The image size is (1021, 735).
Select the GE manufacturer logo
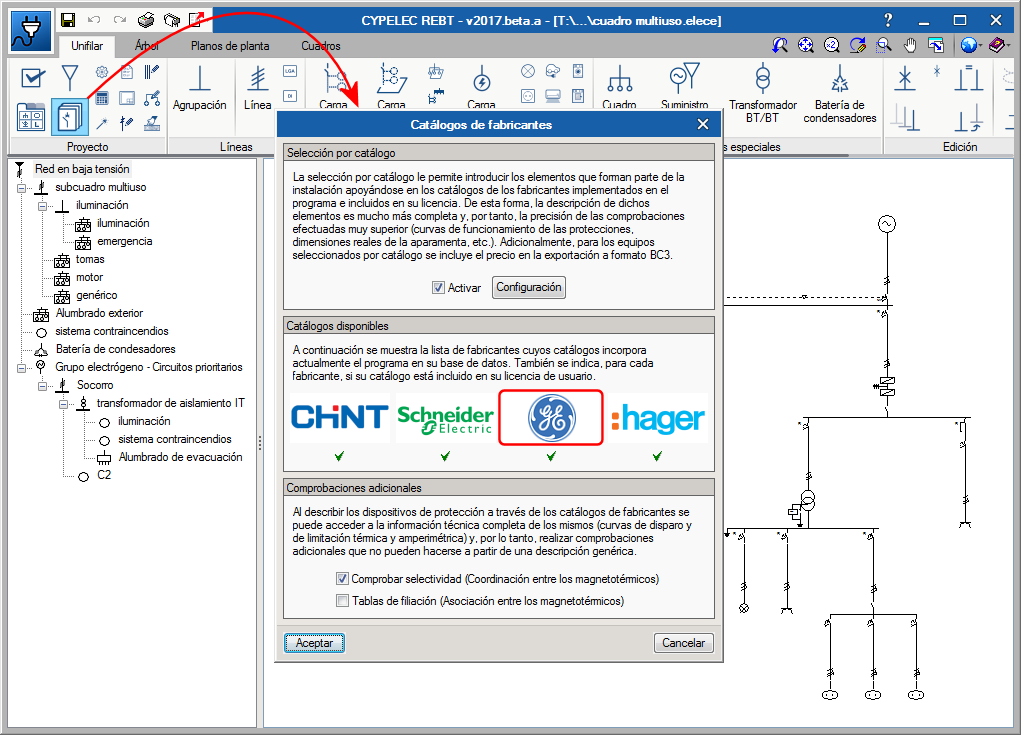[x=551, y=417]
